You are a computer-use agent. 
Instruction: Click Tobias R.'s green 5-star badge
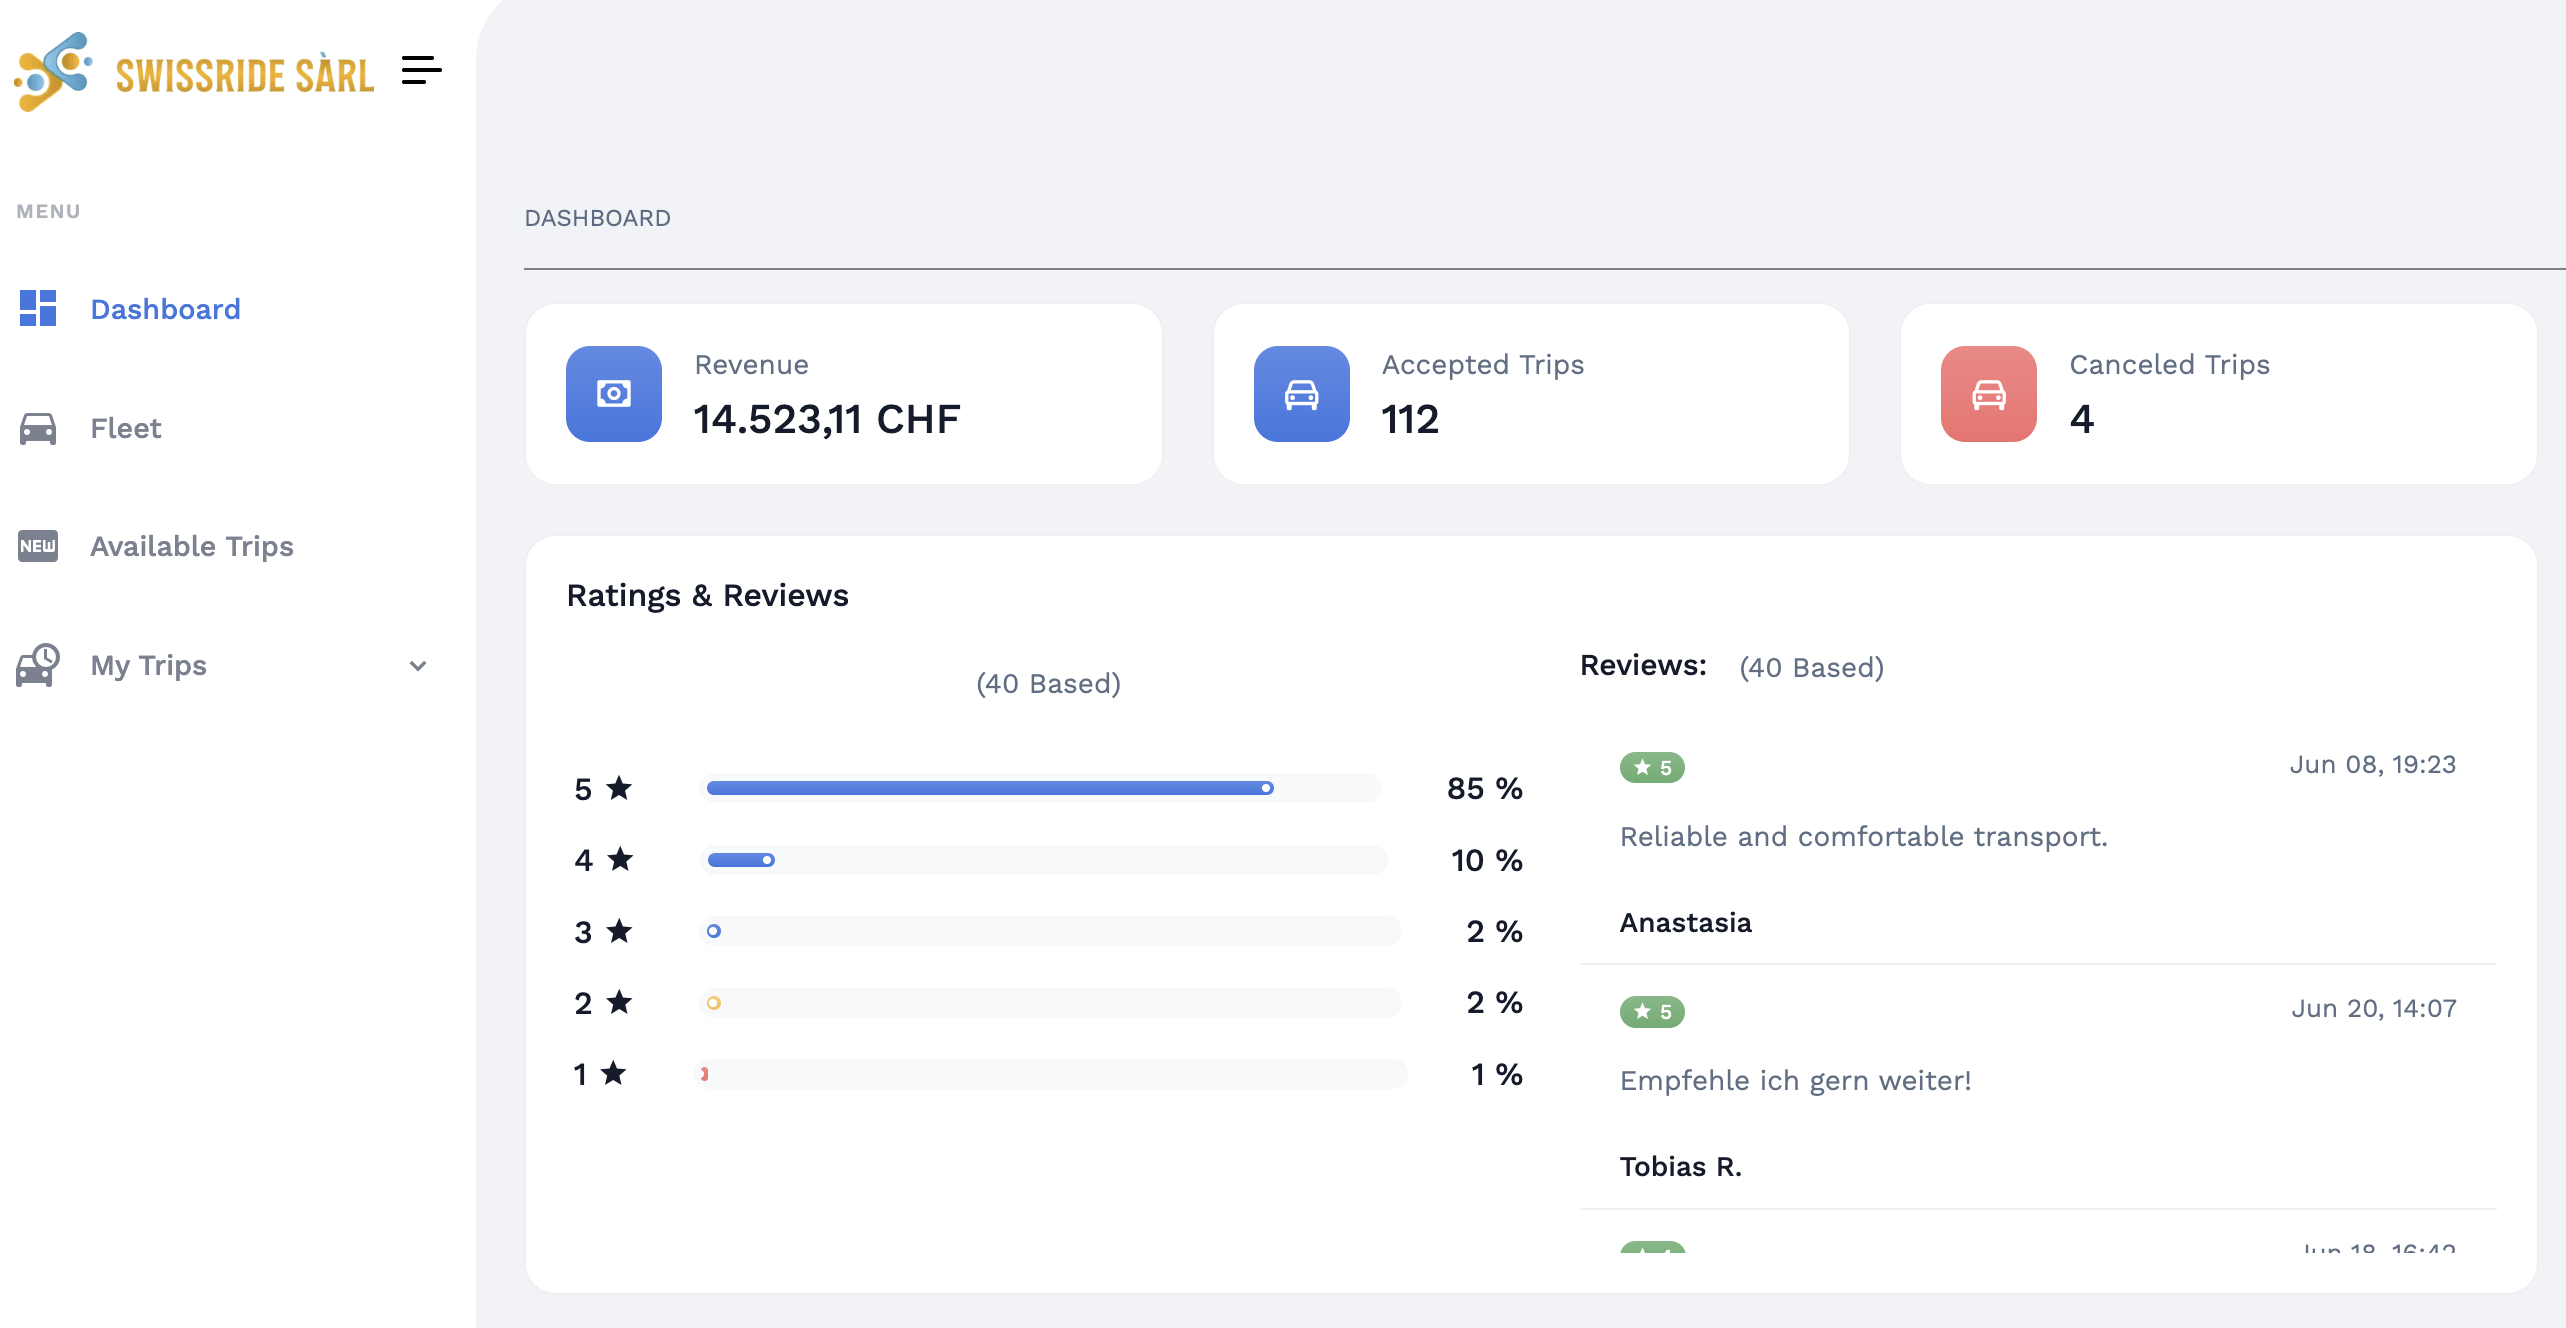point(1652,1011)
